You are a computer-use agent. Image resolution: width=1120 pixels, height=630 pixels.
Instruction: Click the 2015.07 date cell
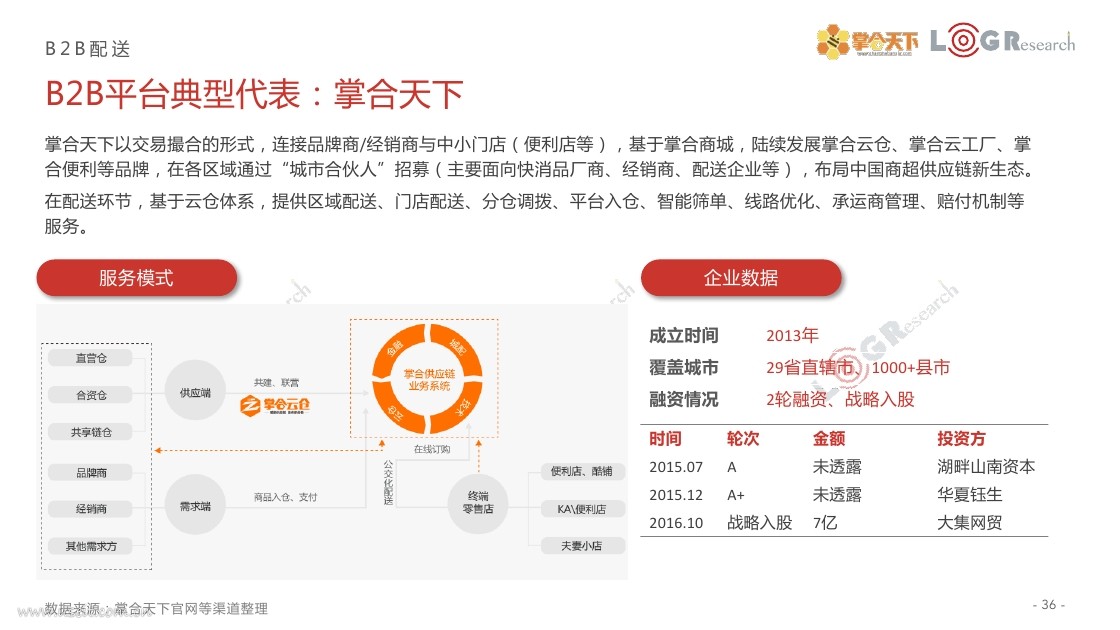click(676, 467)
